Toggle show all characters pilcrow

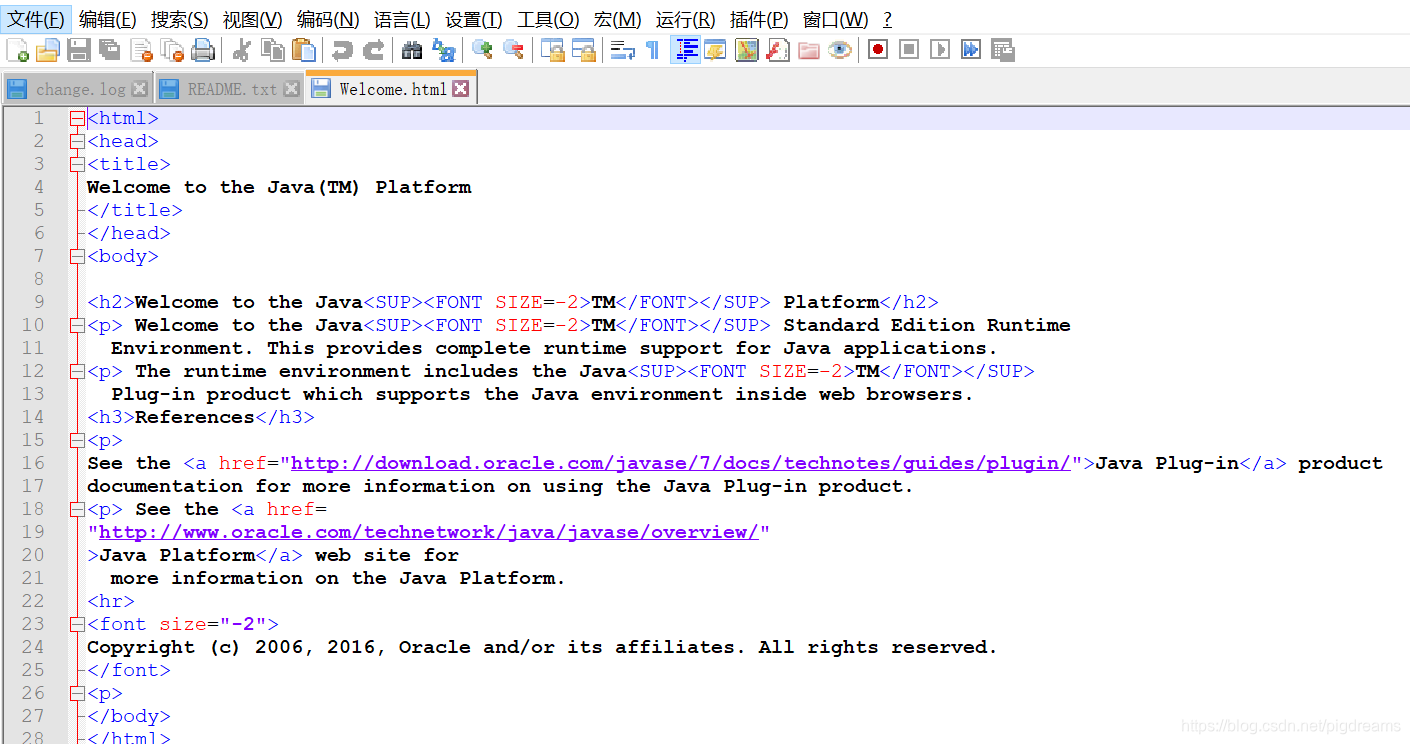click(652, 49)
